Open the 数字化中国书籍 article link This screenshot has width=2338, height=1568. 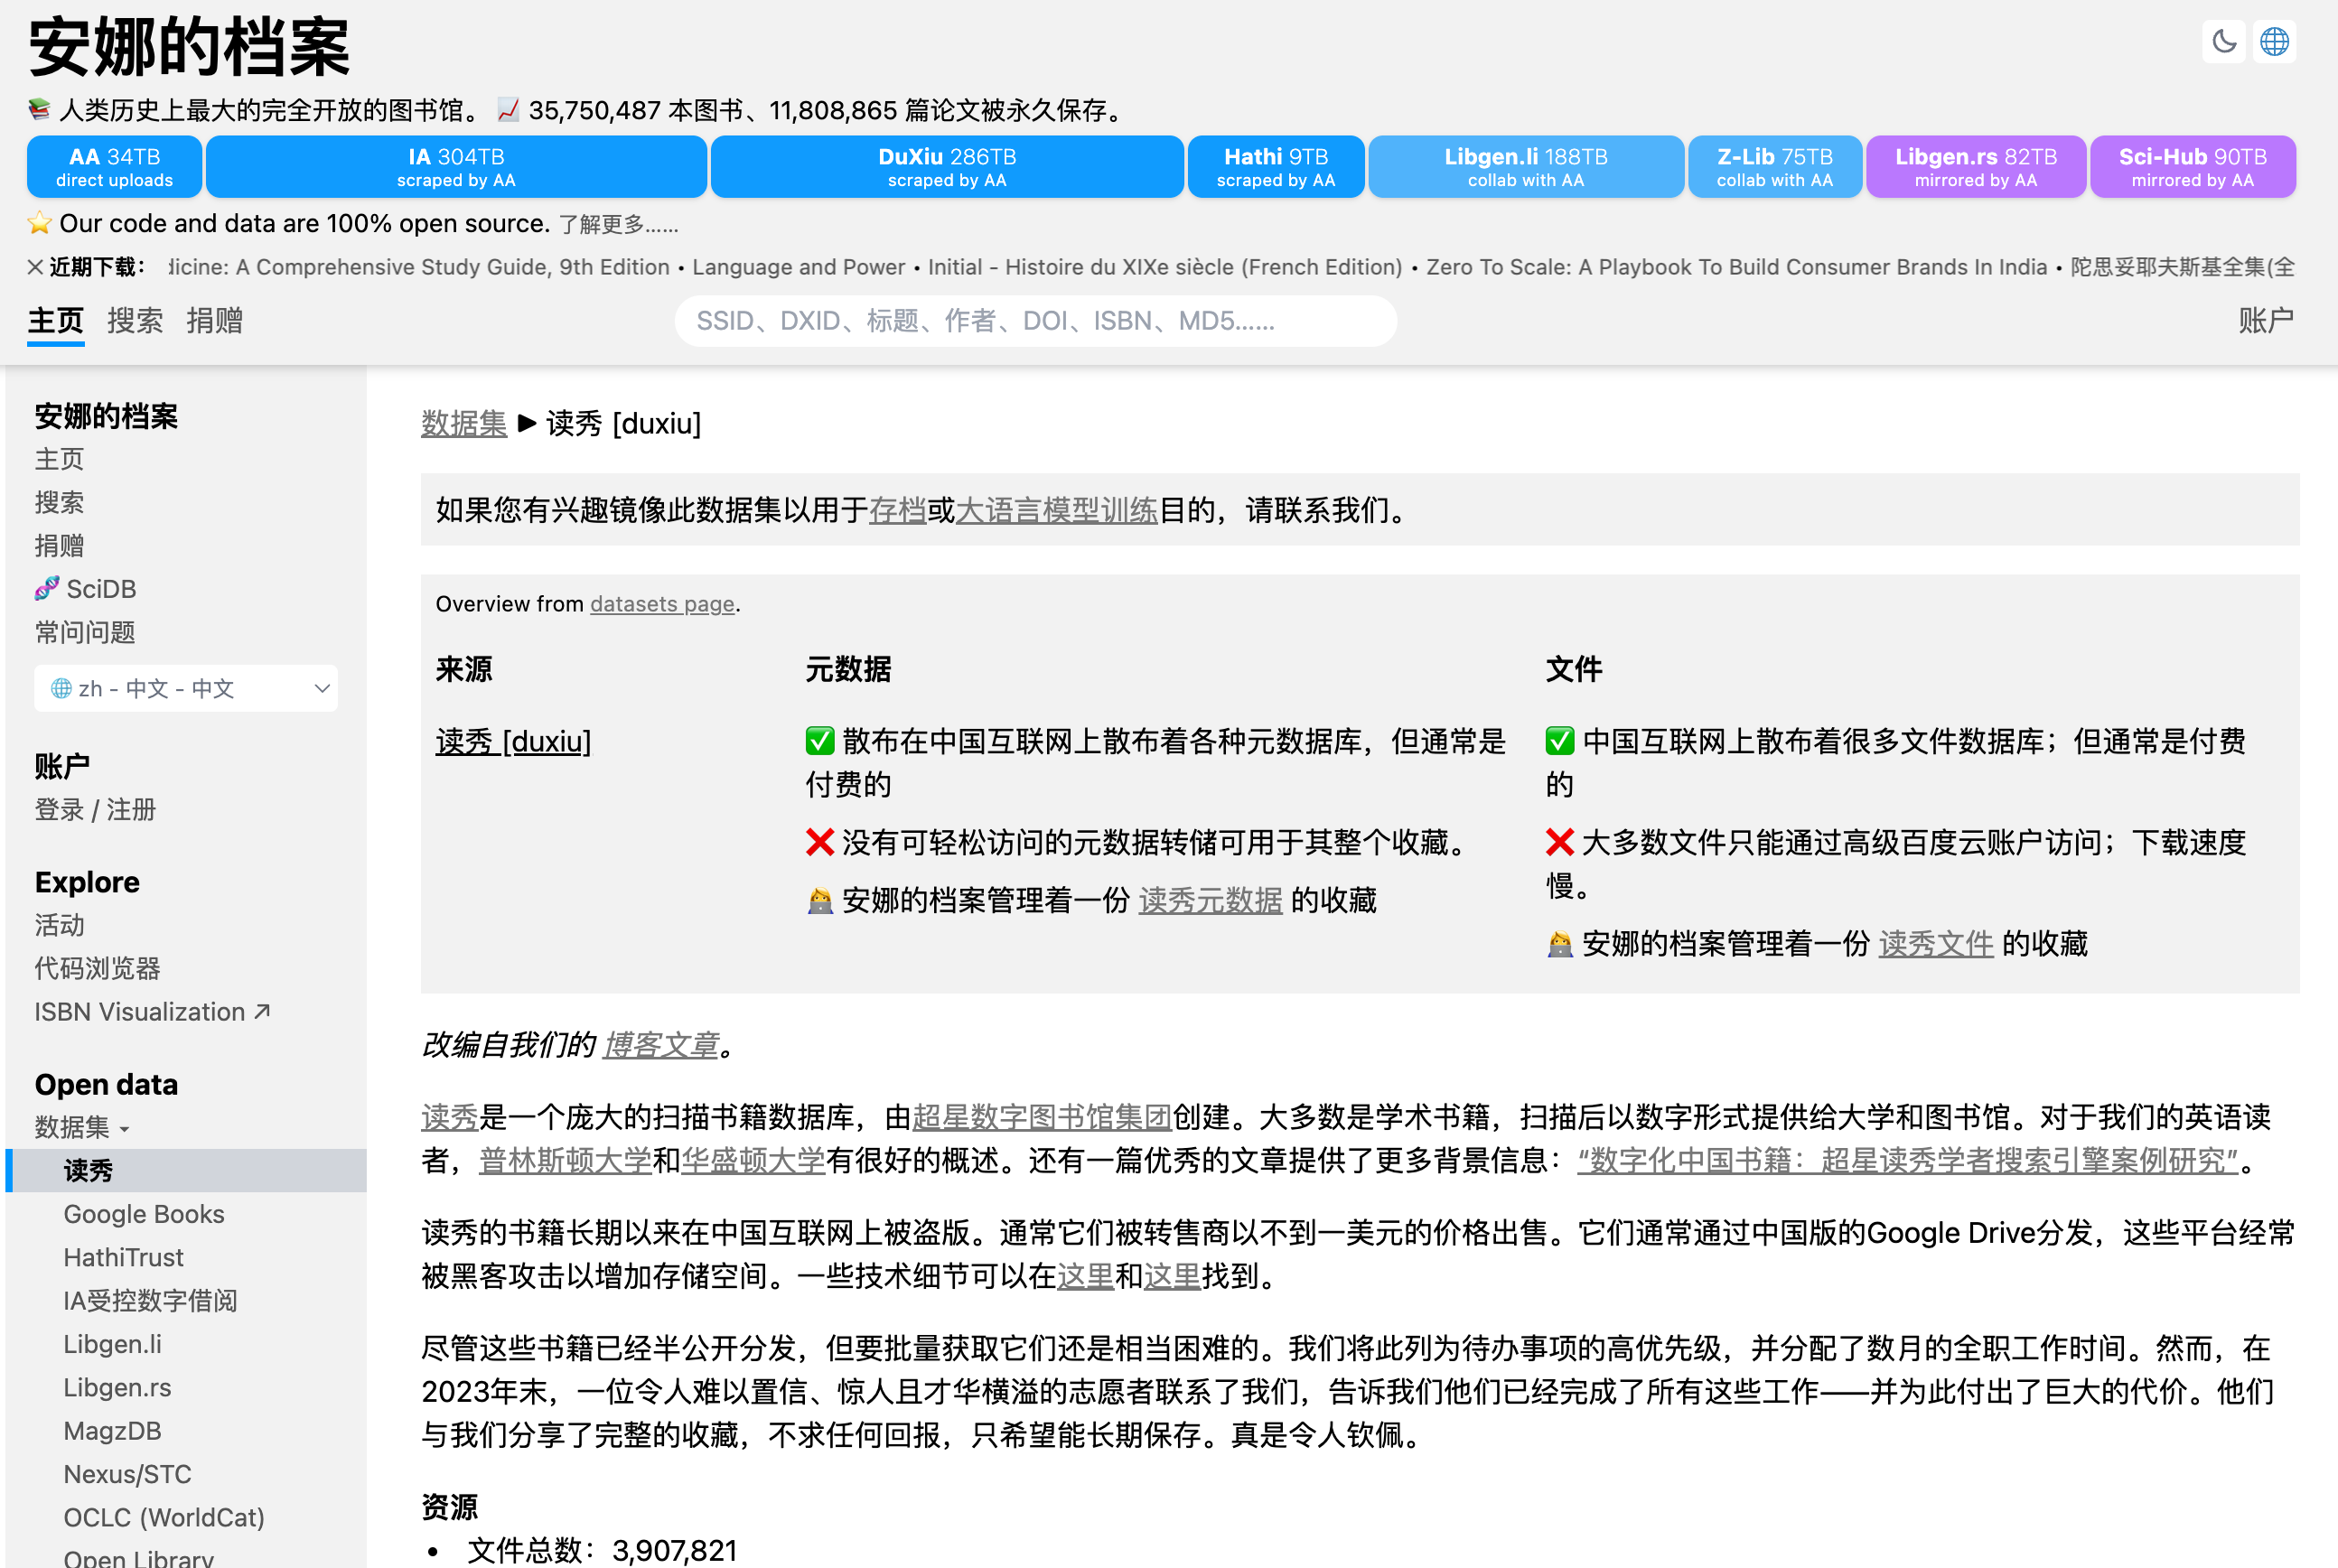1908,1161
